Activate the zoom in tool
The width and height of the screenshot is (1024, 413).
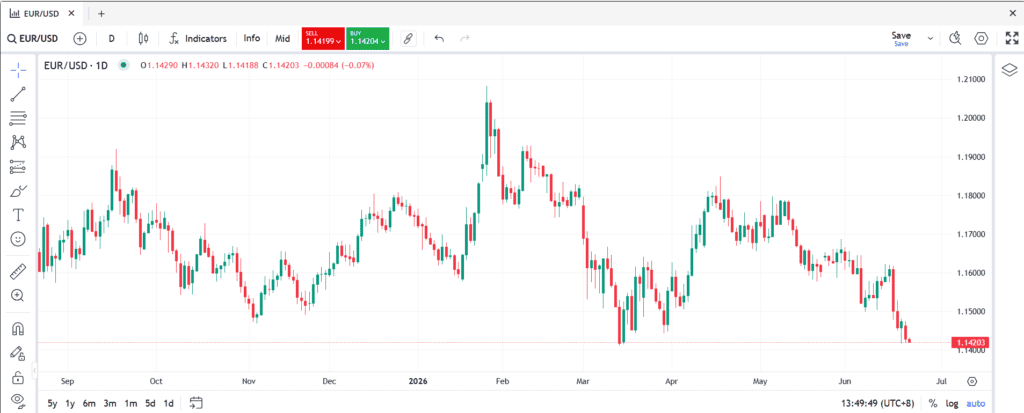tap(18, 295)
